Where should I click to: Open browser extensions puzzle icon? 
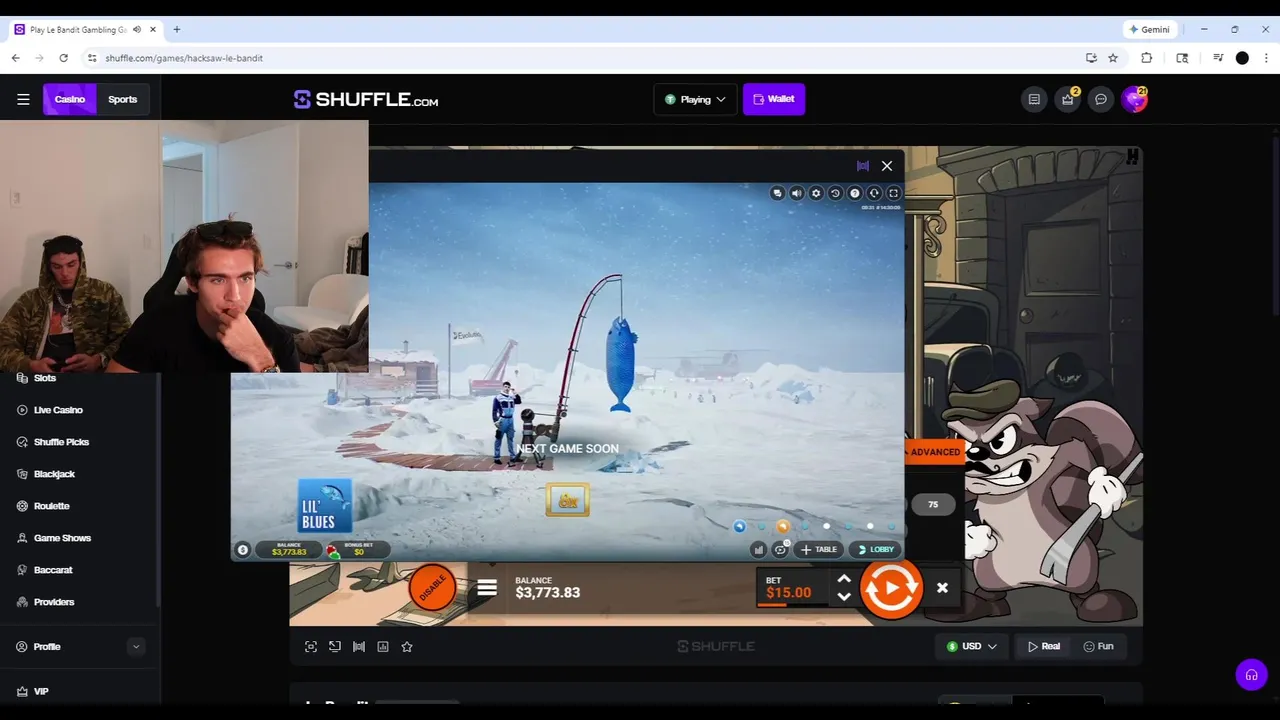pos(1147,58)
